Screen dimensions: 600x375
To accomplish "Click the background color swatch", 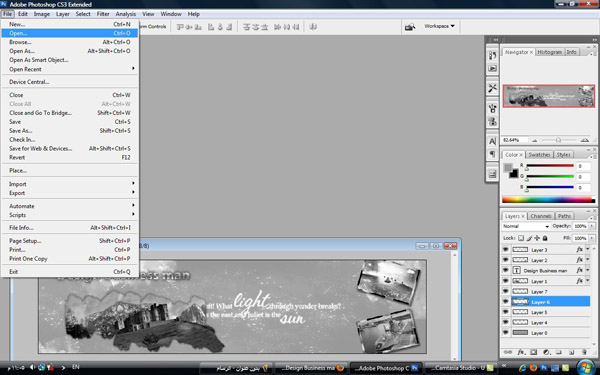I will click(x=515, y=174).
